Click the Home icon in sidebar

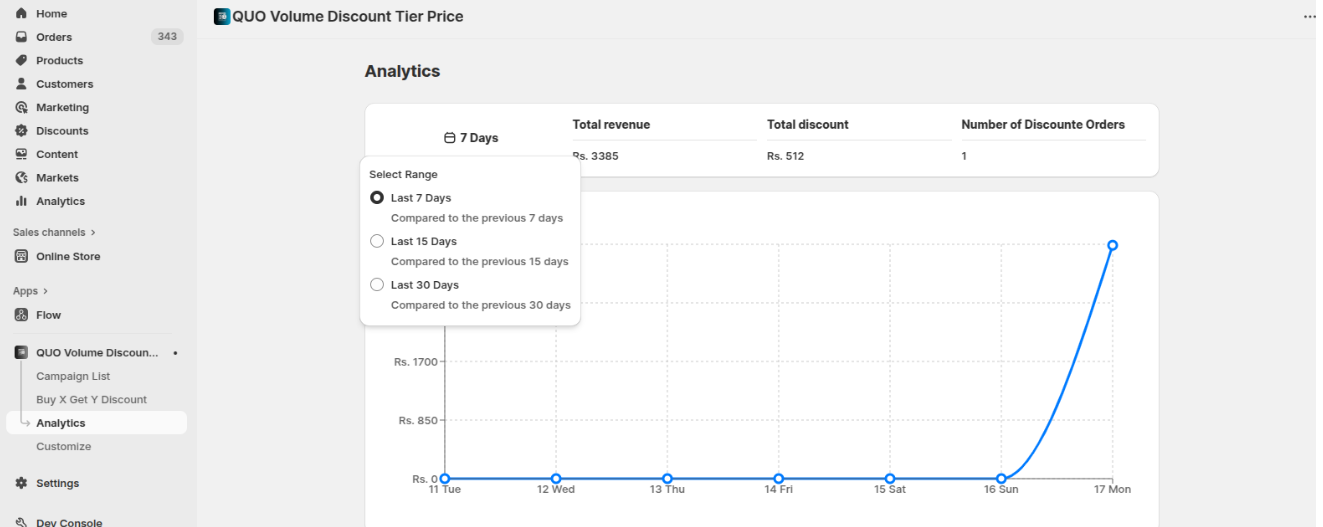tap(21, 14)
